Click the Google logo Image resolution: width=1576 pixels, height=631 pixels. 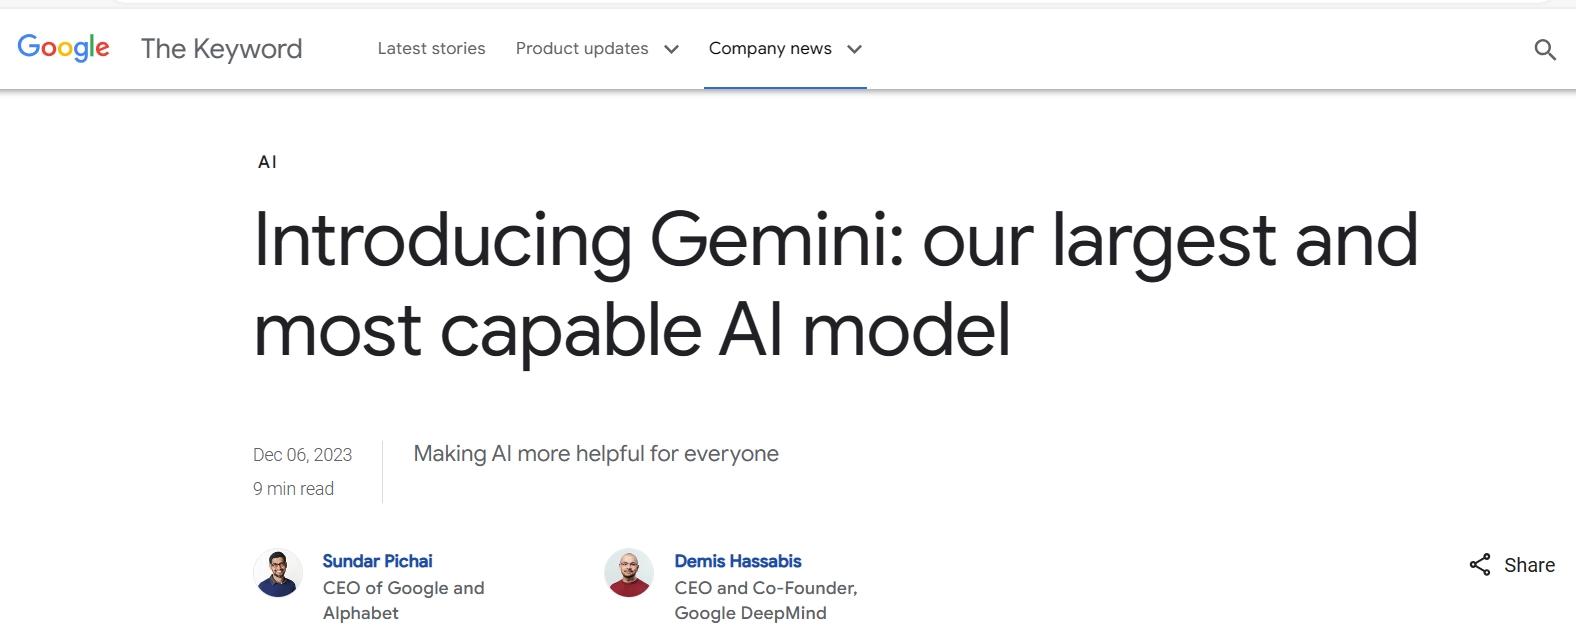63,47
